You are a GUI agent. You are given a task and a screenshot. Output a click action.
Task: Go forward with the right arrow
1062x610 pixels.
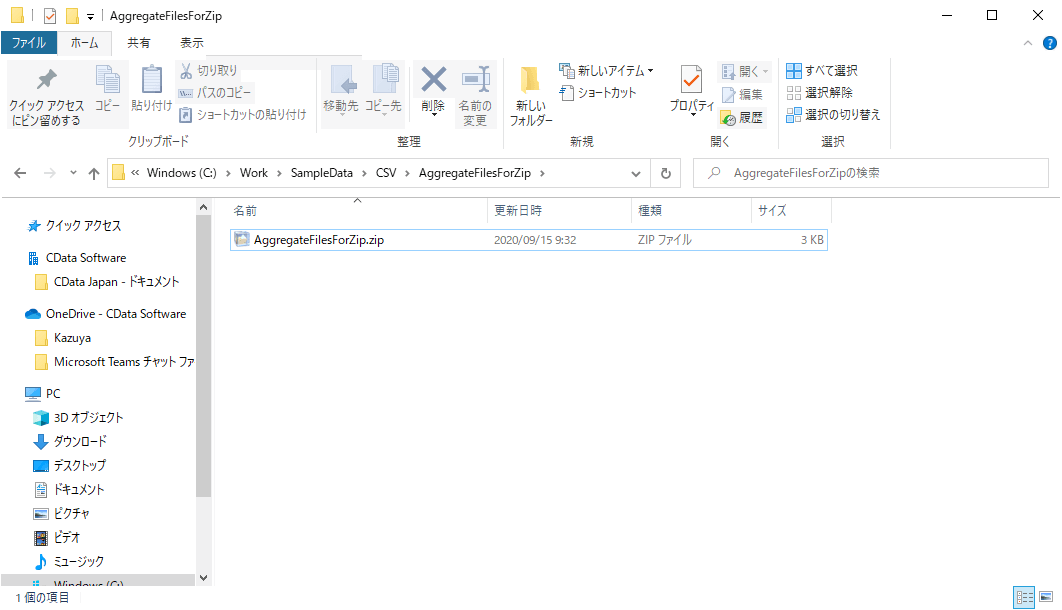click(x=49, y=173)
